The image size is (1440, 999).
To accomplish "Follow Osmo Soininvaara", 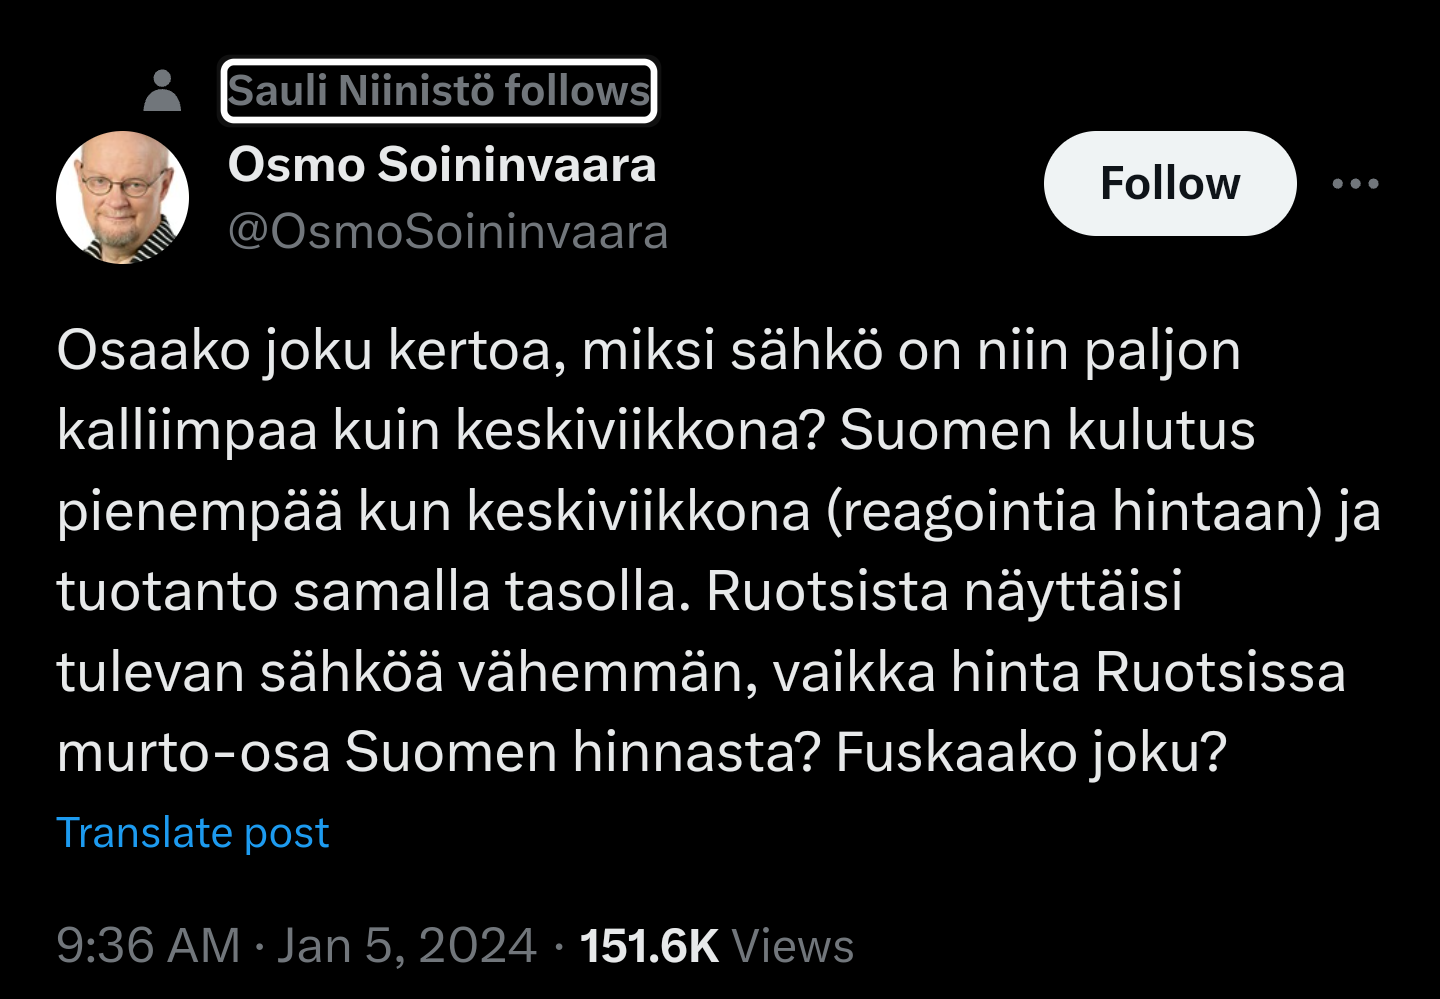I will click(x=1169, y=184).
